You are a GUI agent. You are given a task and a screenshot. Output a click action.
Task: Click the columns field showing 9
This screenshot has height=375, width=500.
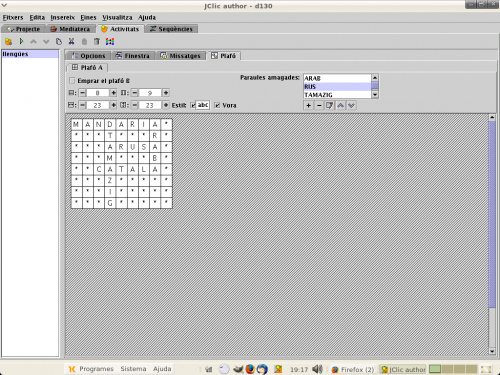[150, 93]
